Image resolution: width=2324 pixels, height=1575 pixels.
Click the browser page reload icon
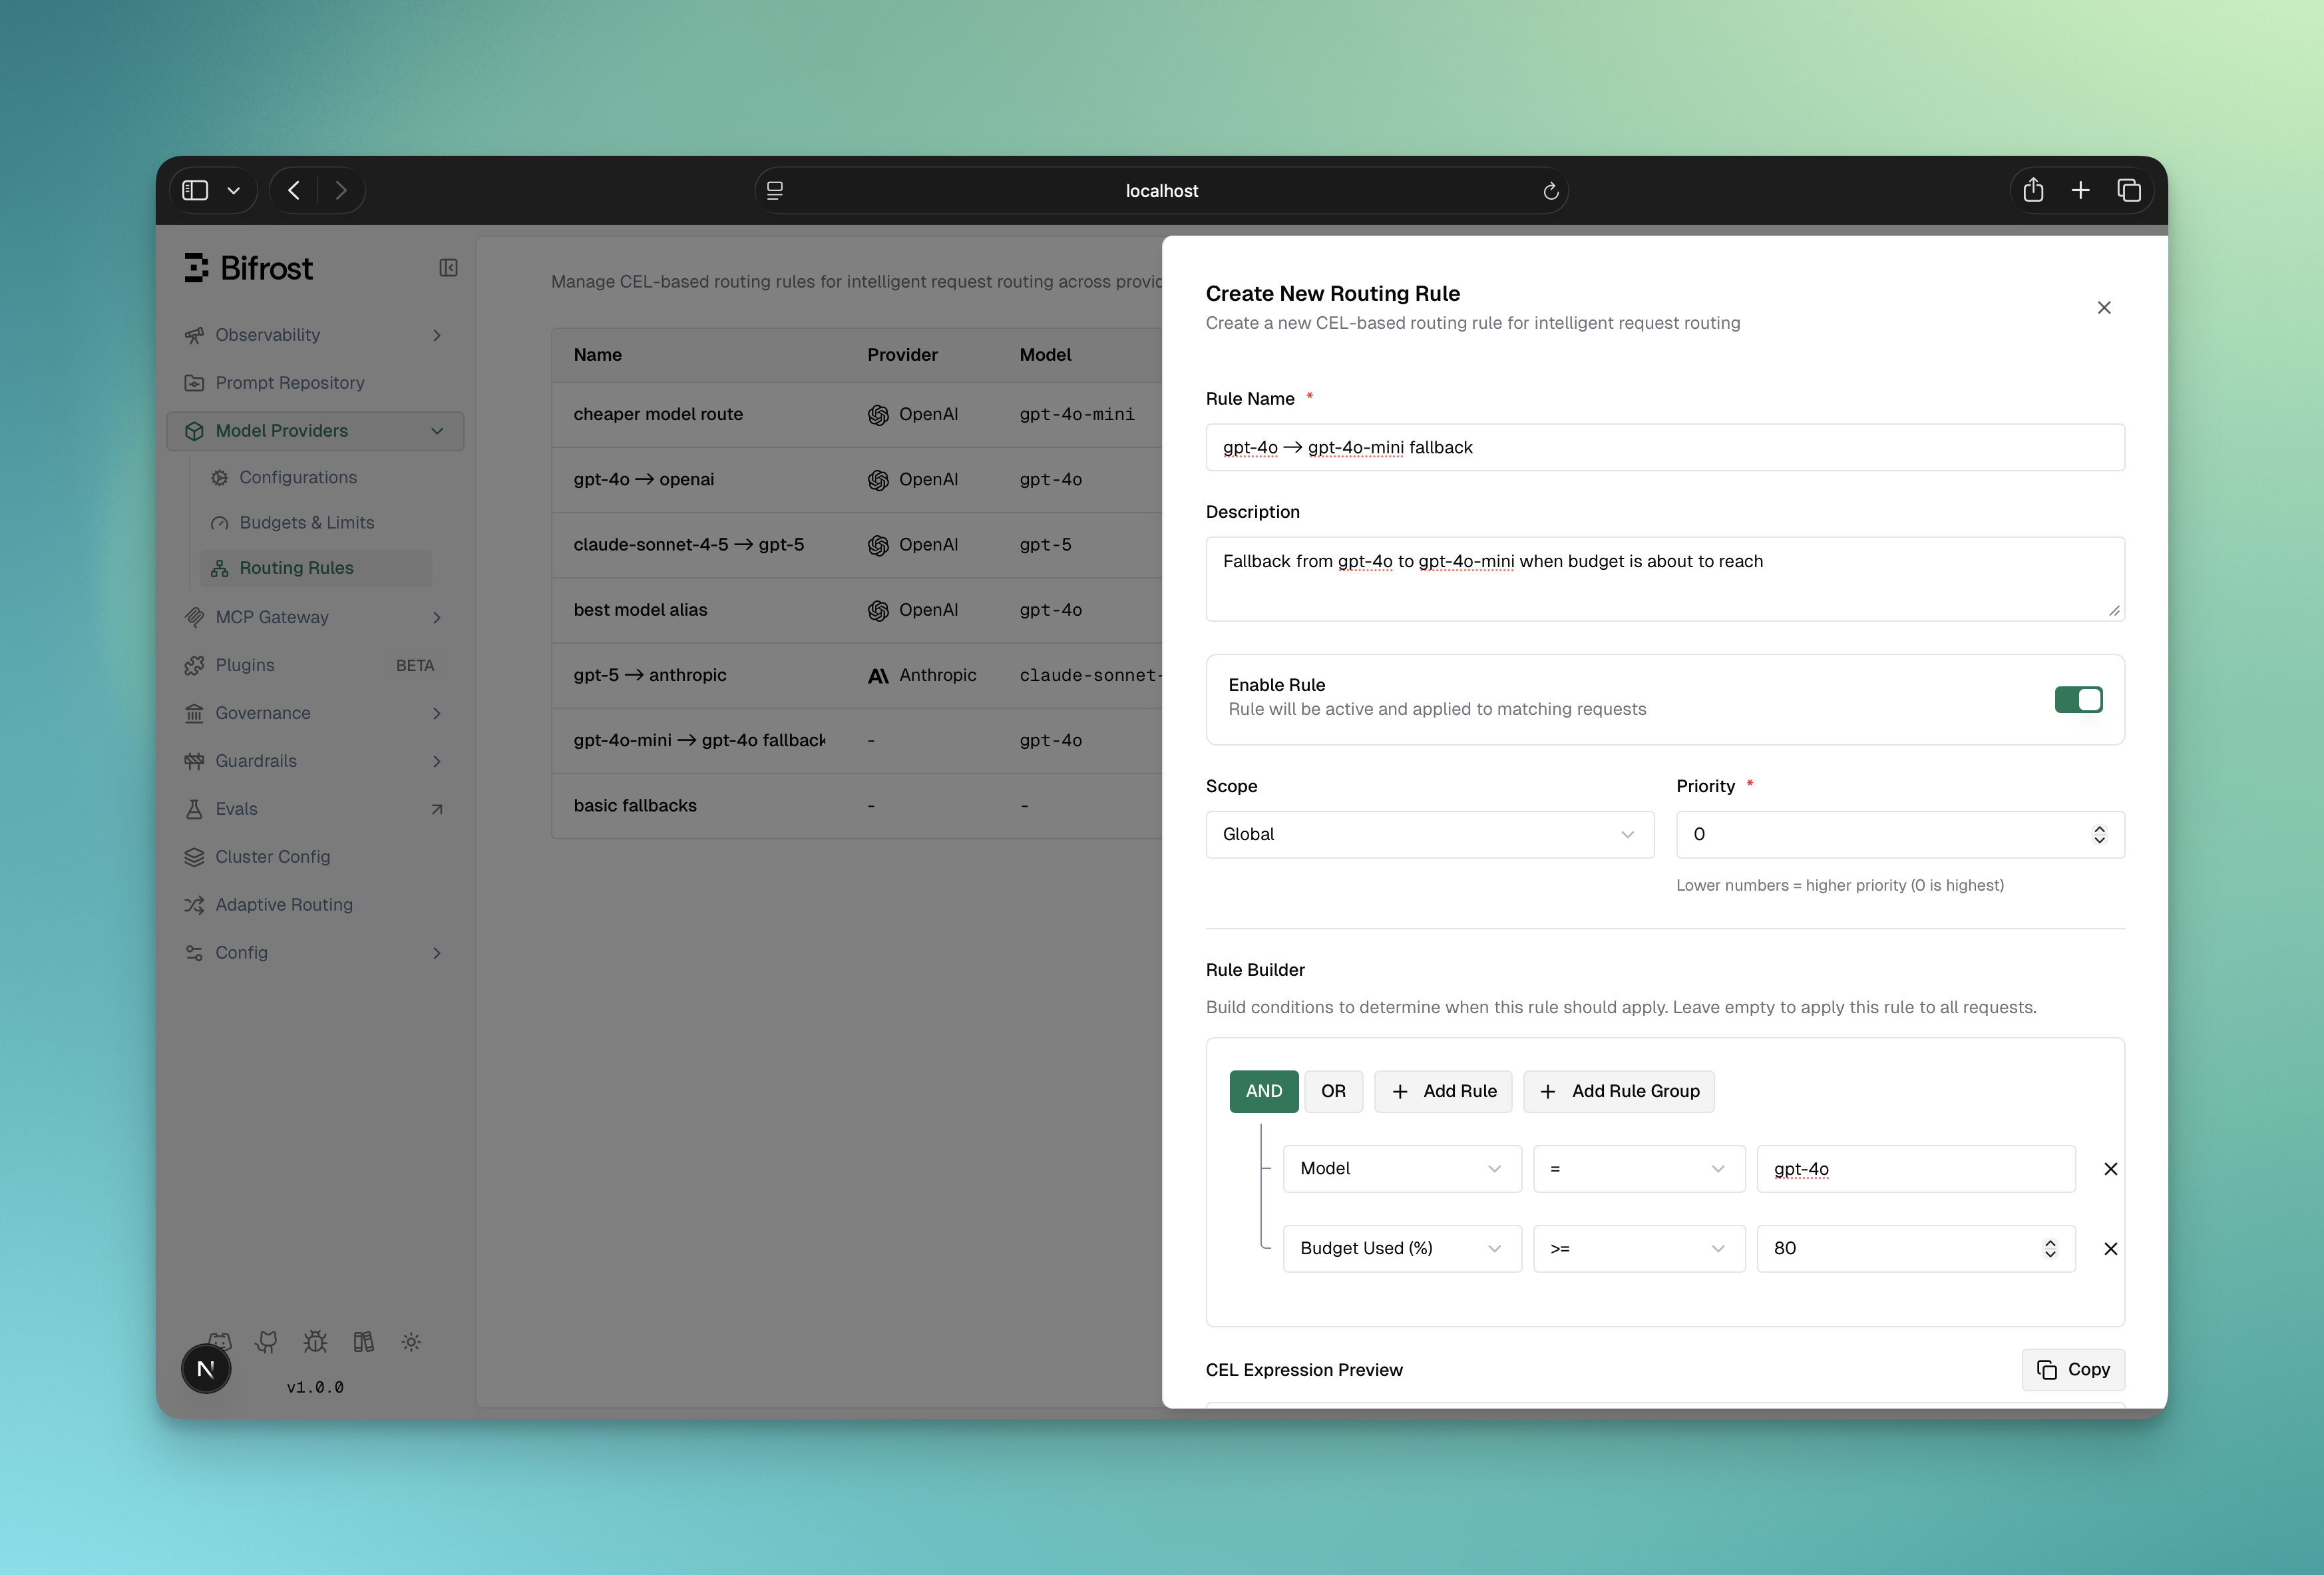1550,191
